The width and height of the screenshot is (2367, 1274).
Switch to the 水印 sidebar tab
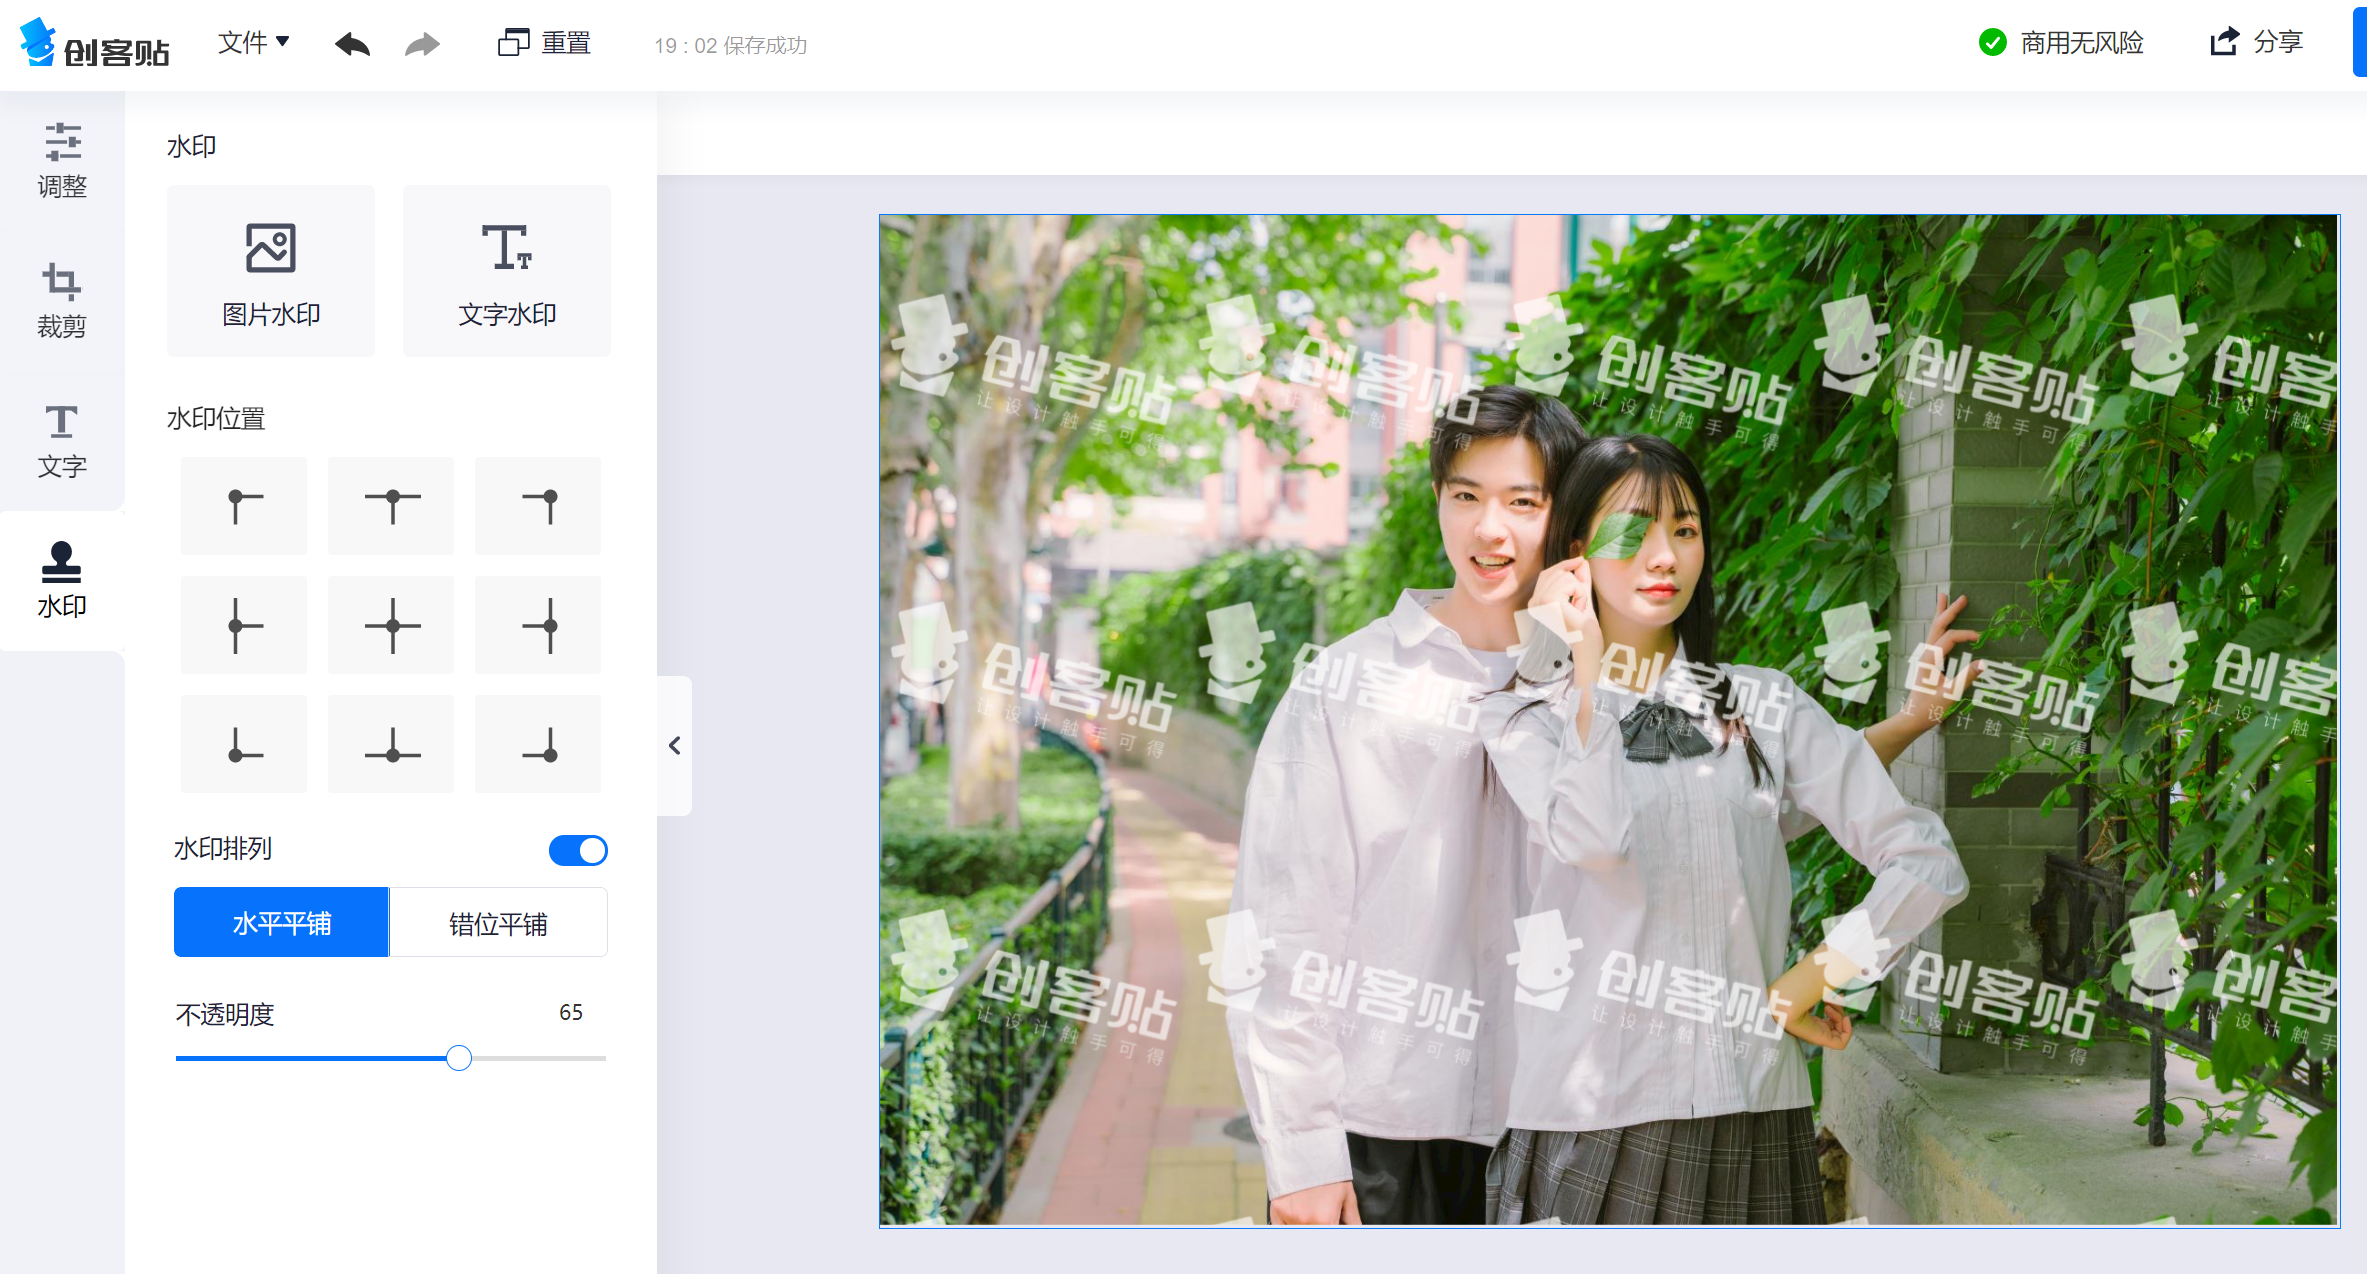click(x=62, y=581)
